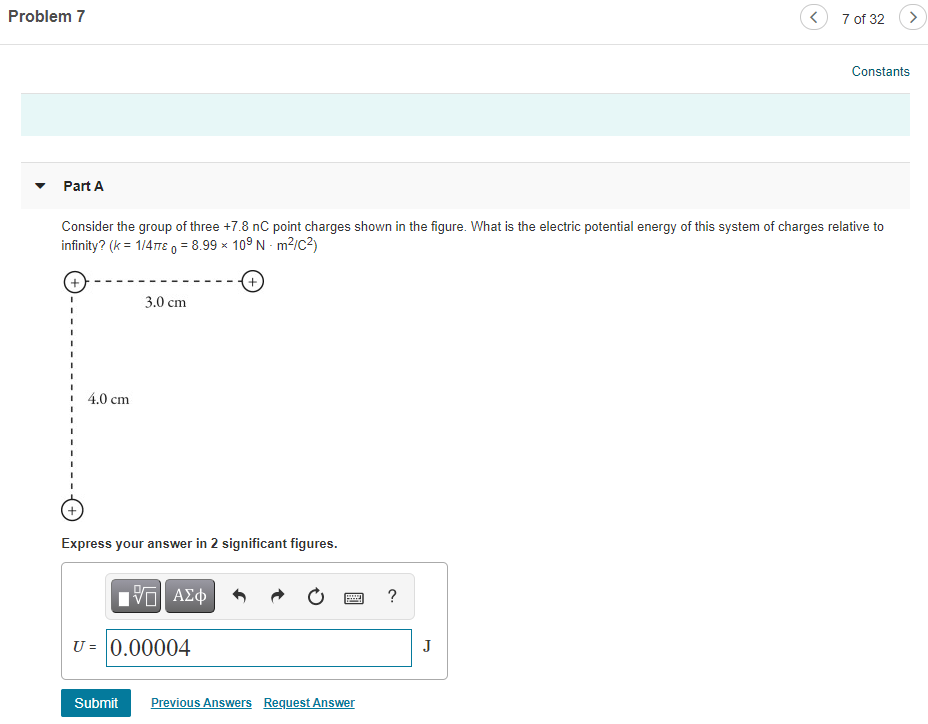Click the J unit label
This screenshot has width=928, height=724.
427,646
